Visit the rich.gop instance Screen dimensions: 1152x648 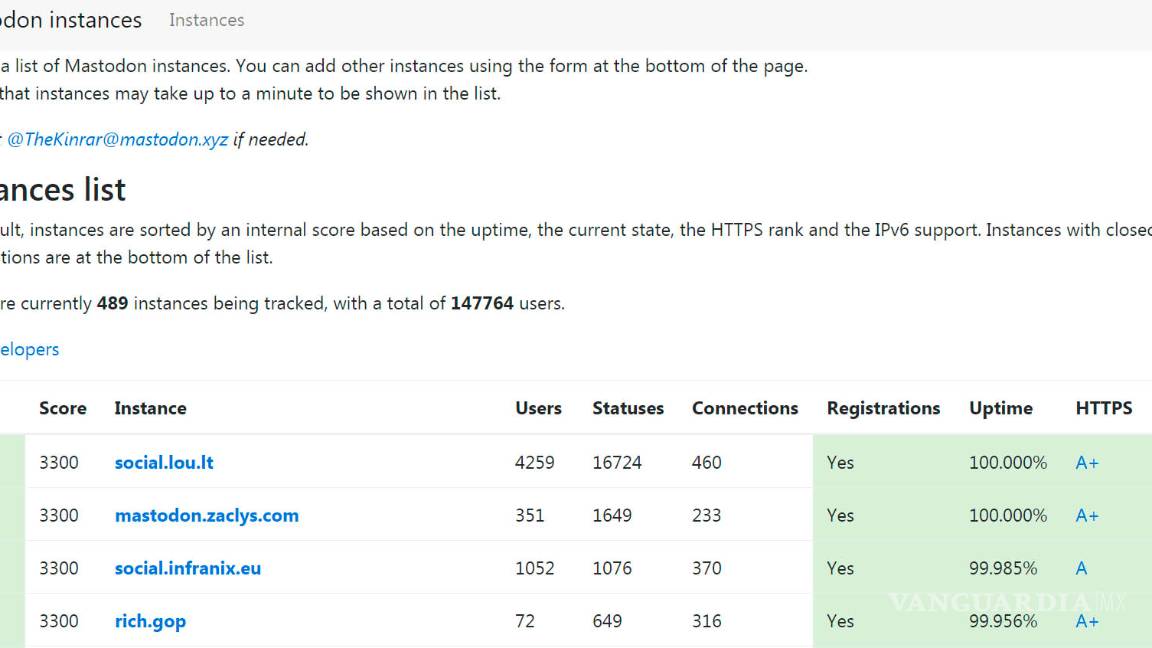click(x=150, y=621)
